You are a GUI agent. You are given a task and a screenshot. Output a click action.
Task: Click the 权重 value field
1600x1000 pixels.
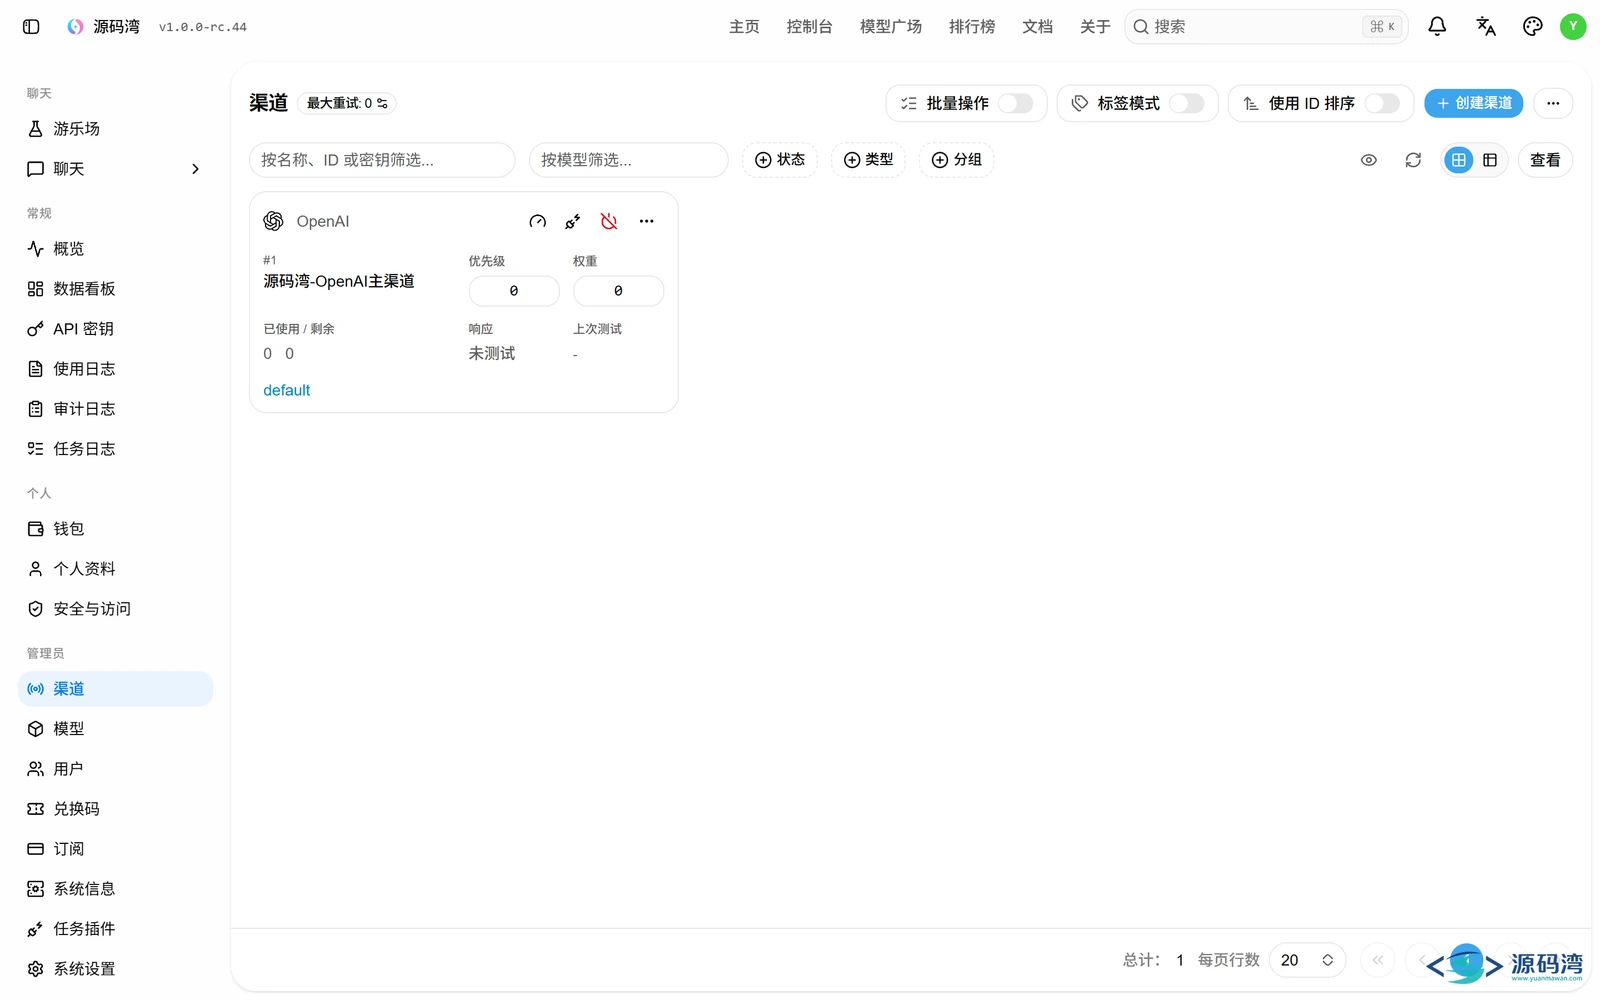[x=618, y=291]
